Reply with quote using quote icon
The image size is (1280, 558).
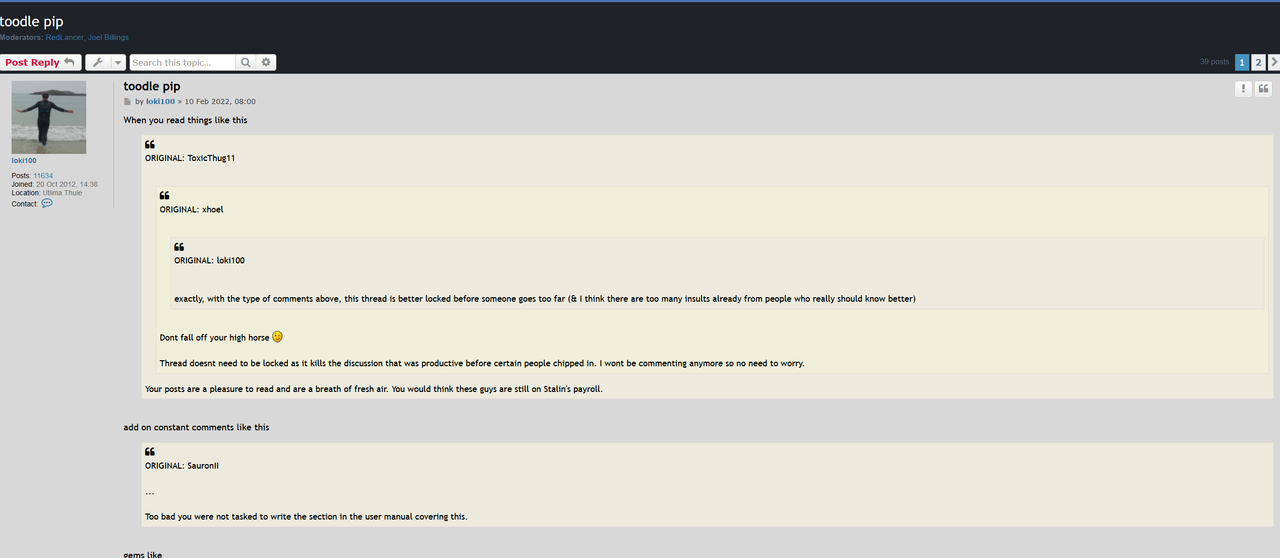click(x=1264, y=89)
